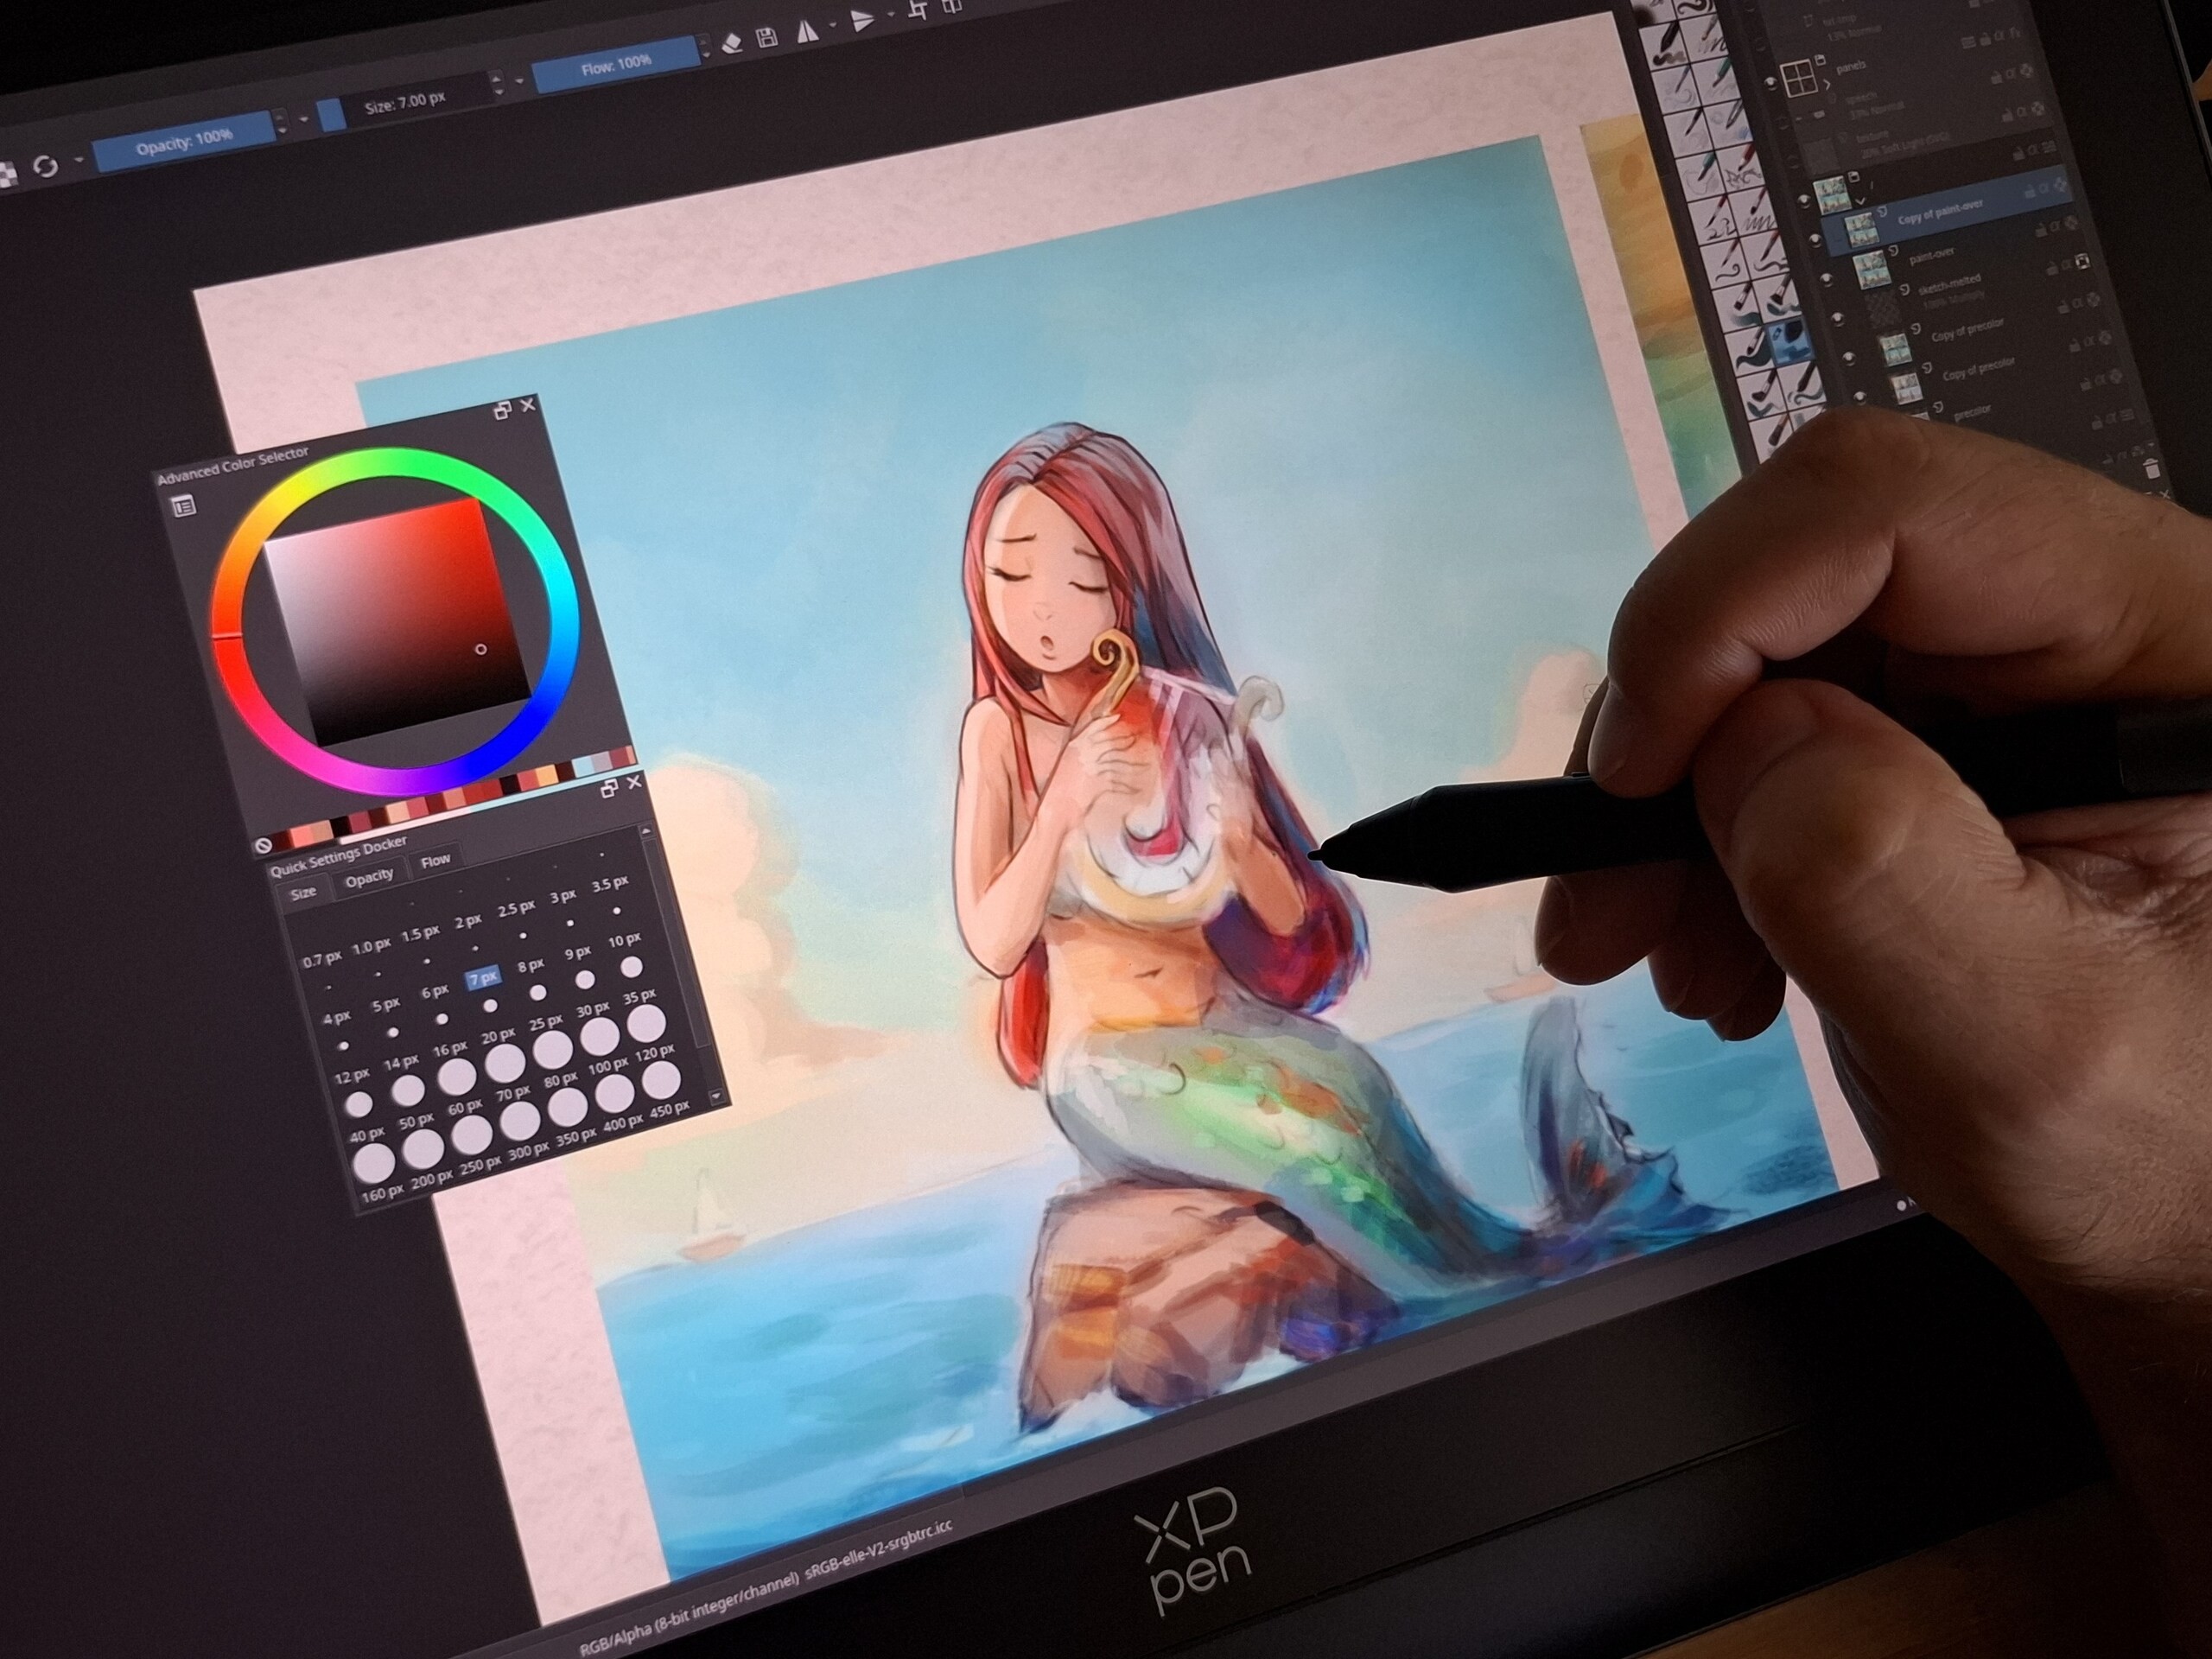Click the vertical mirror tool icon
2212x1659 pixels.
(862, 22)
